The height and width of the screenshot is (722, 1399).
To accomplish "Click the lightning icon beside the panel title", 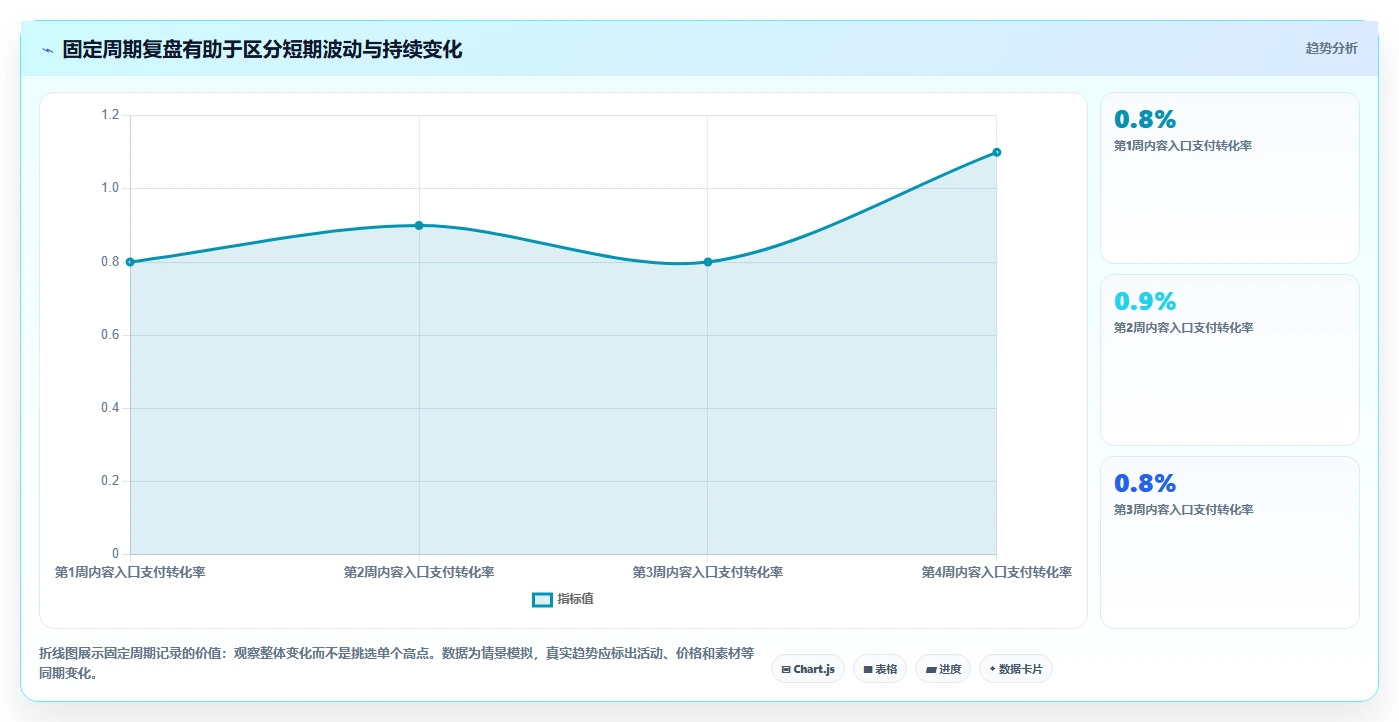I will [x=47, y=50].
